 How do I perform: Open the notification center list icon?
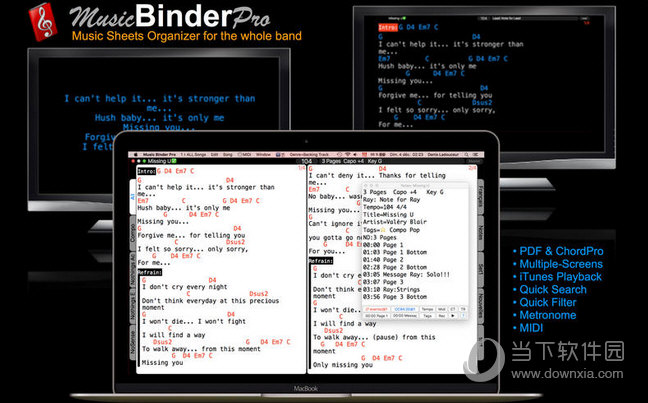(476, 154)
